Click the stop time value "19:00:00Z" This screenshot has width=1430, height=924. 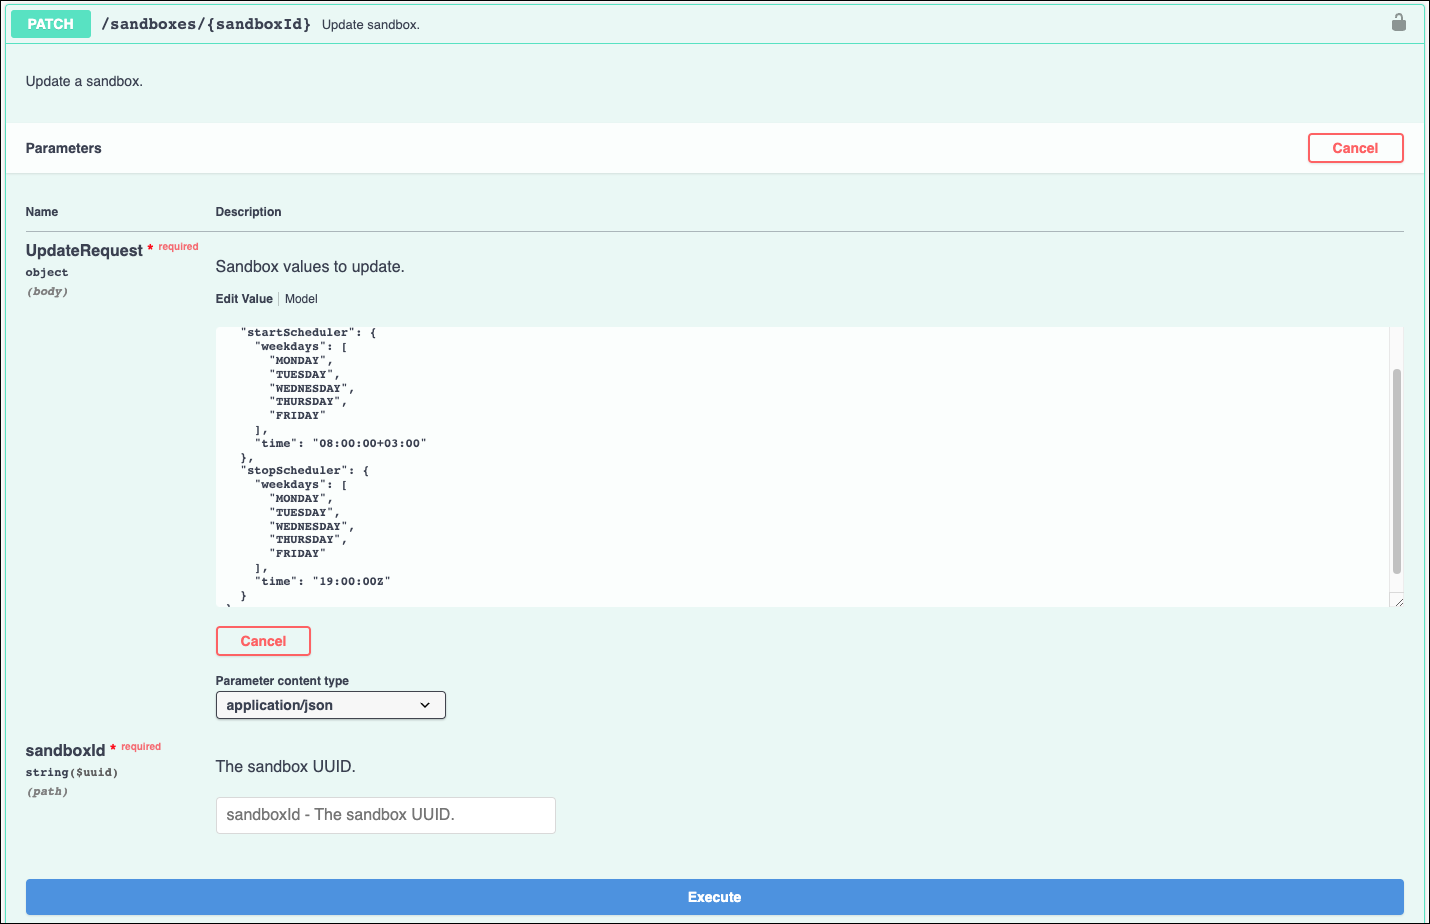tap(351, 582)
